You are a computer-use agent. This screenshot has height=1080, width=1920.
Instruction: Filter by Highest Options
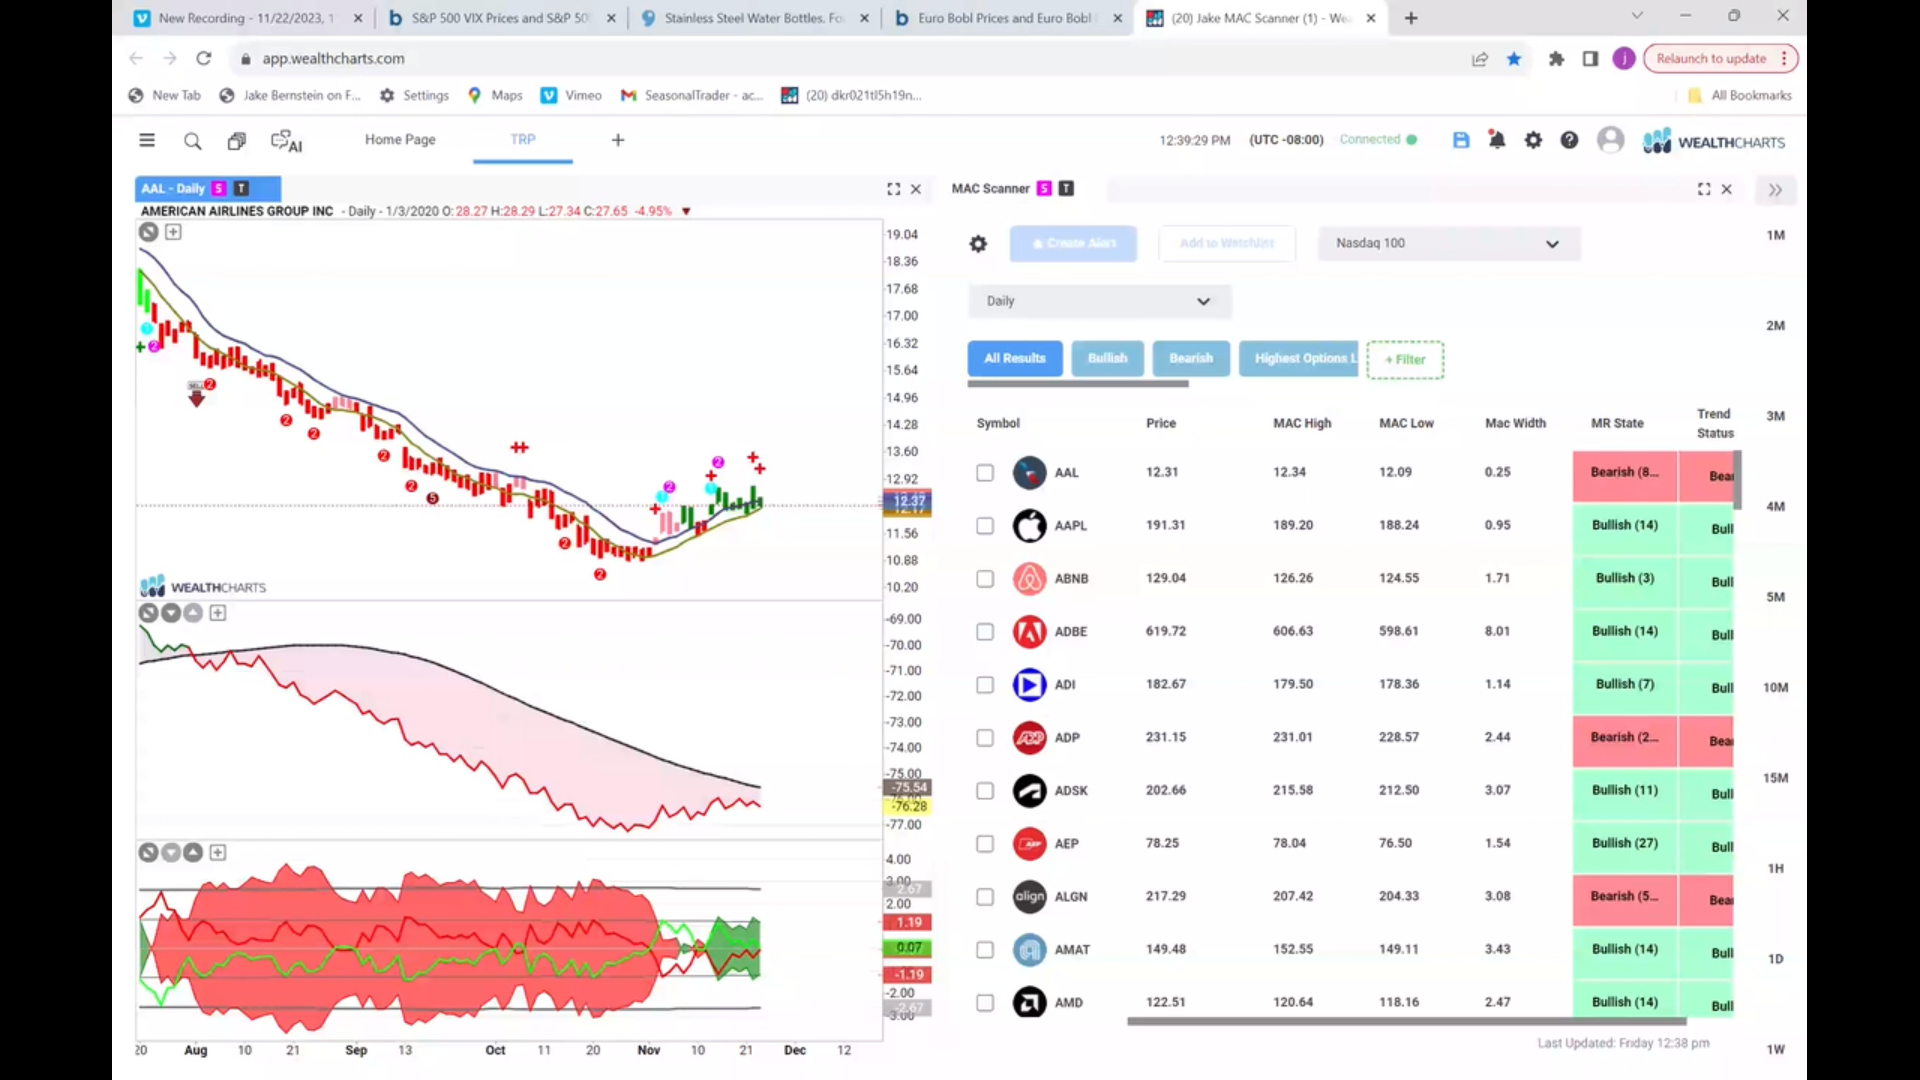tap(1299, 359)
